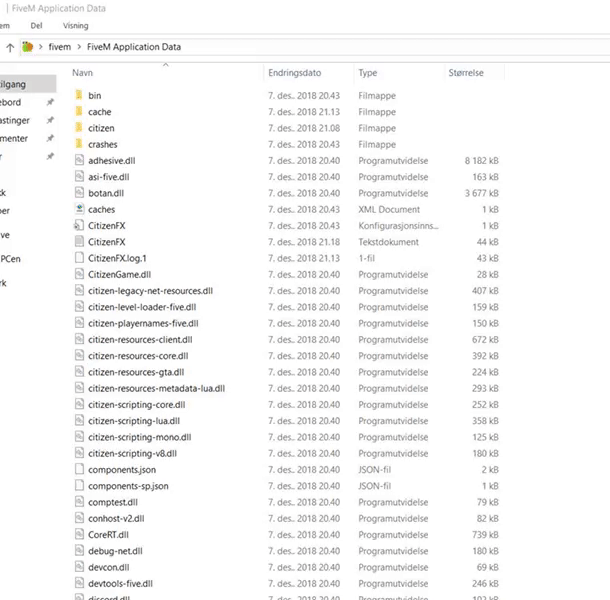The height and width of the screenshot is (600, 610).
Task: Select the highlighted 'ilgang' sidebar item
Action: [27, 84]
